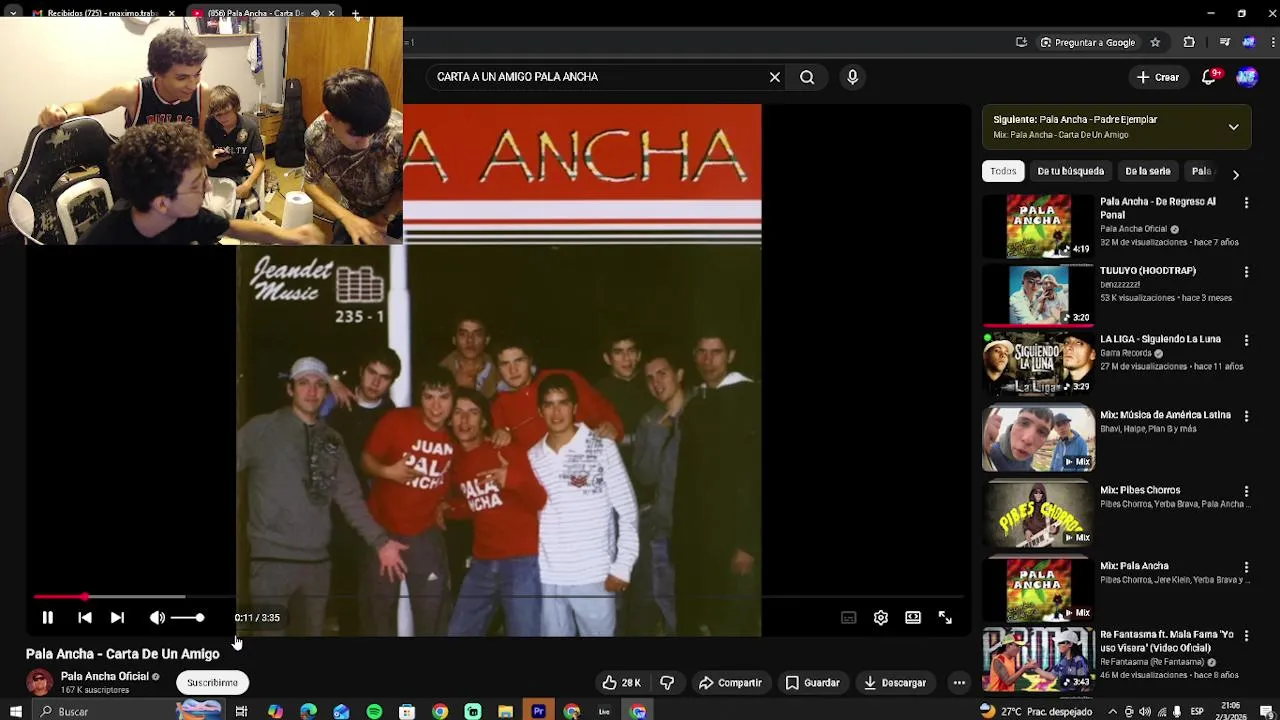Open Premiere Pro from the taskbar
This screenshot has height=720, width=1280.
coord(538,711)
